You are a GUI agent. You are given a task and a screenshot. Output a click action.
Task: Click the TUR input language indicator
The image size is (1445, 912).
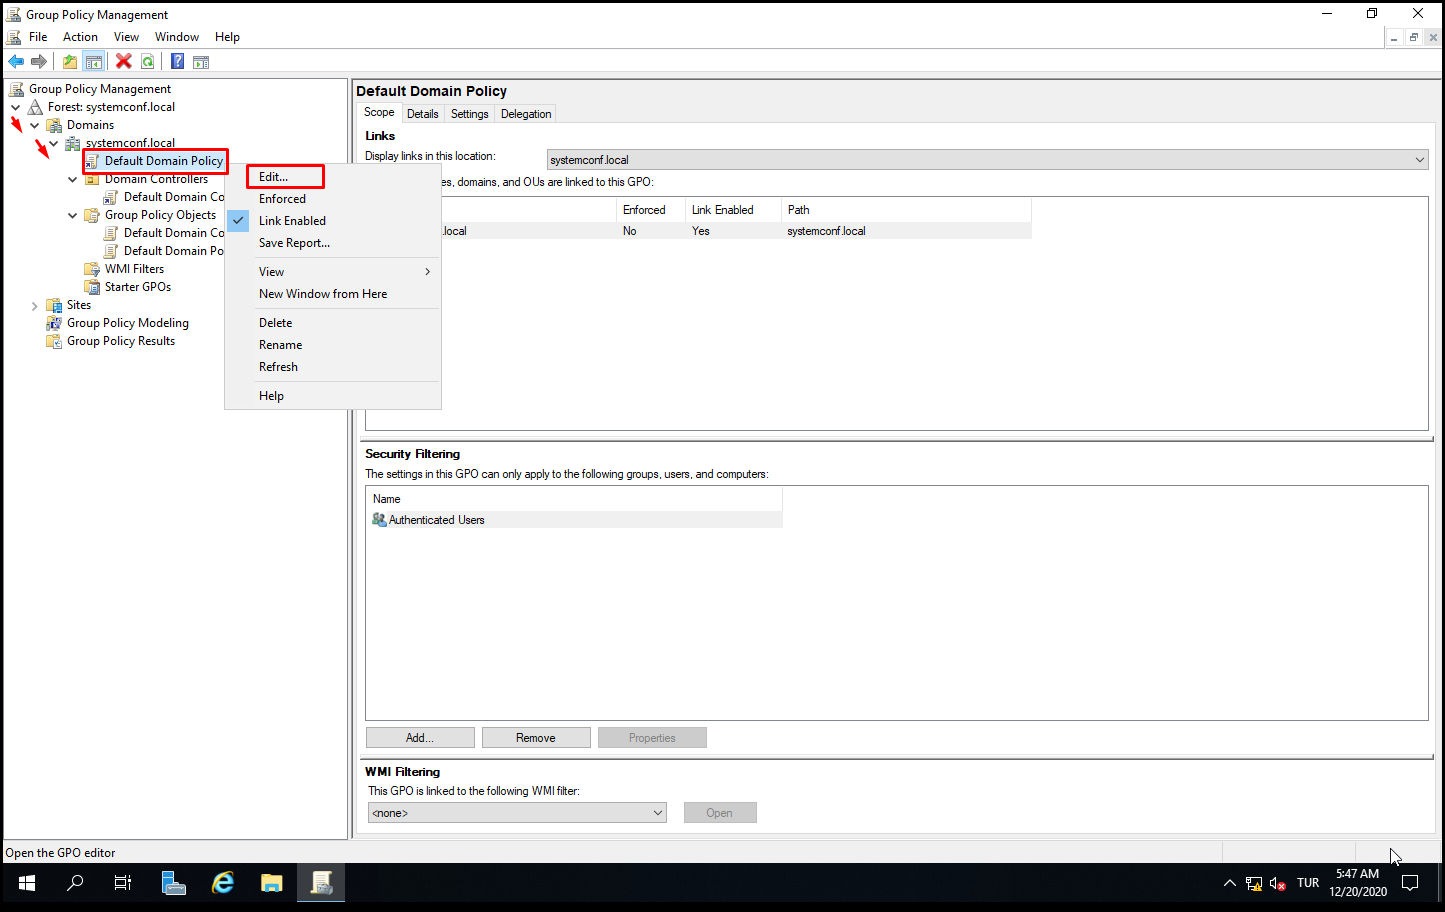[1308, 883]
